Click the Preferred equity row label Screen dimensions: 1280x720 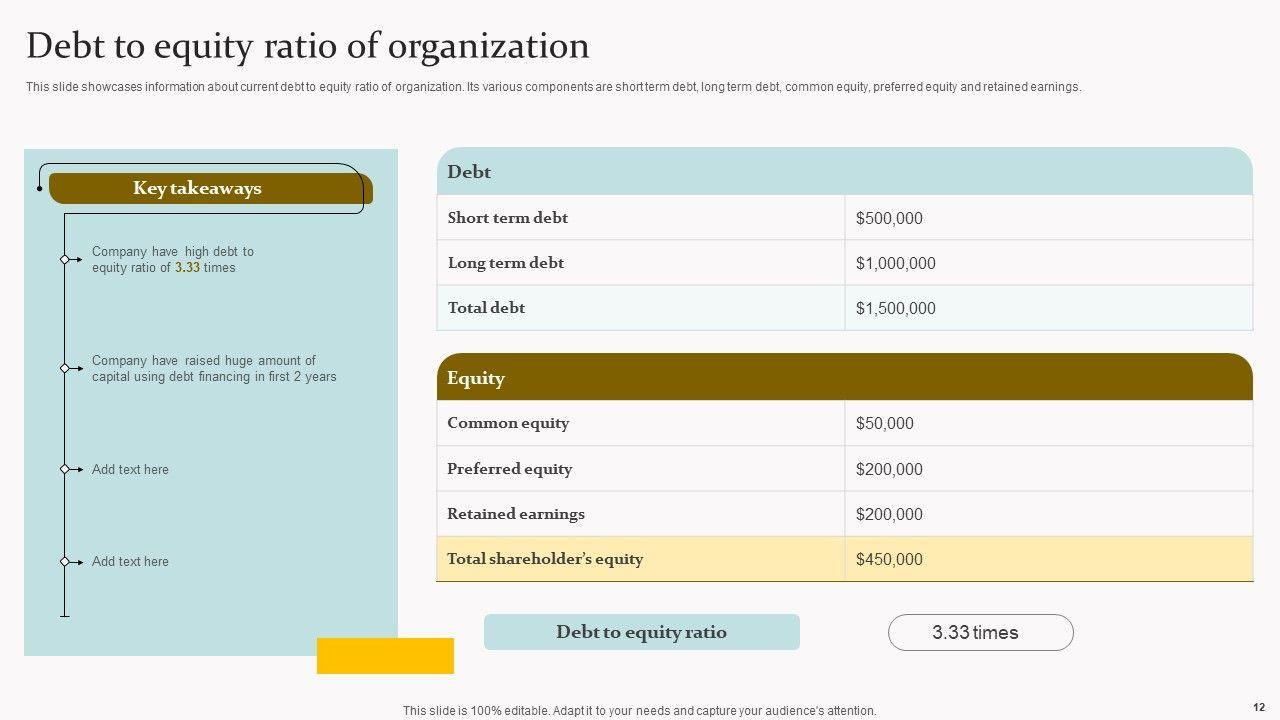[509, 469]
